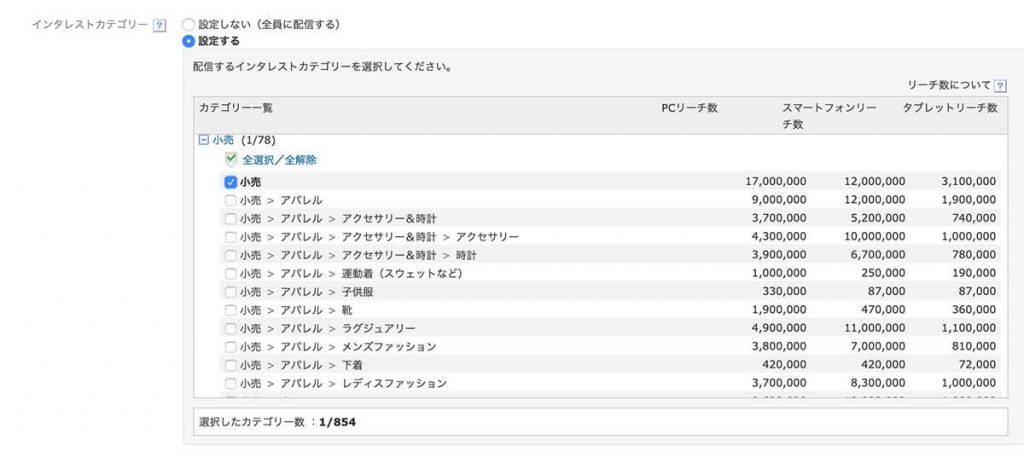Click the 小売 (1/78) tree heading link
1024x457 pixels.
click(x=223, y=140)
